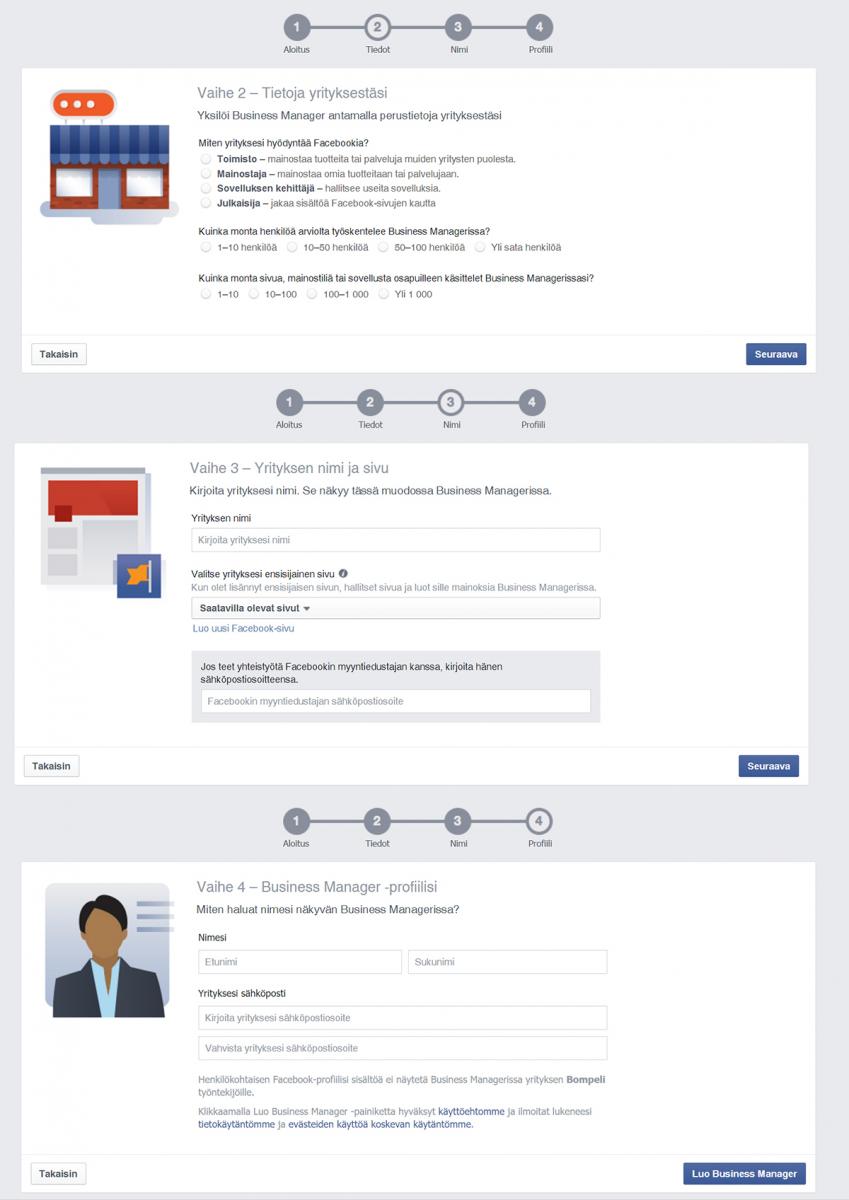Open Saatavilla olevat sivut dropdown
The height and width of the screenshot is (1200, 849).
tap(396, 608)
